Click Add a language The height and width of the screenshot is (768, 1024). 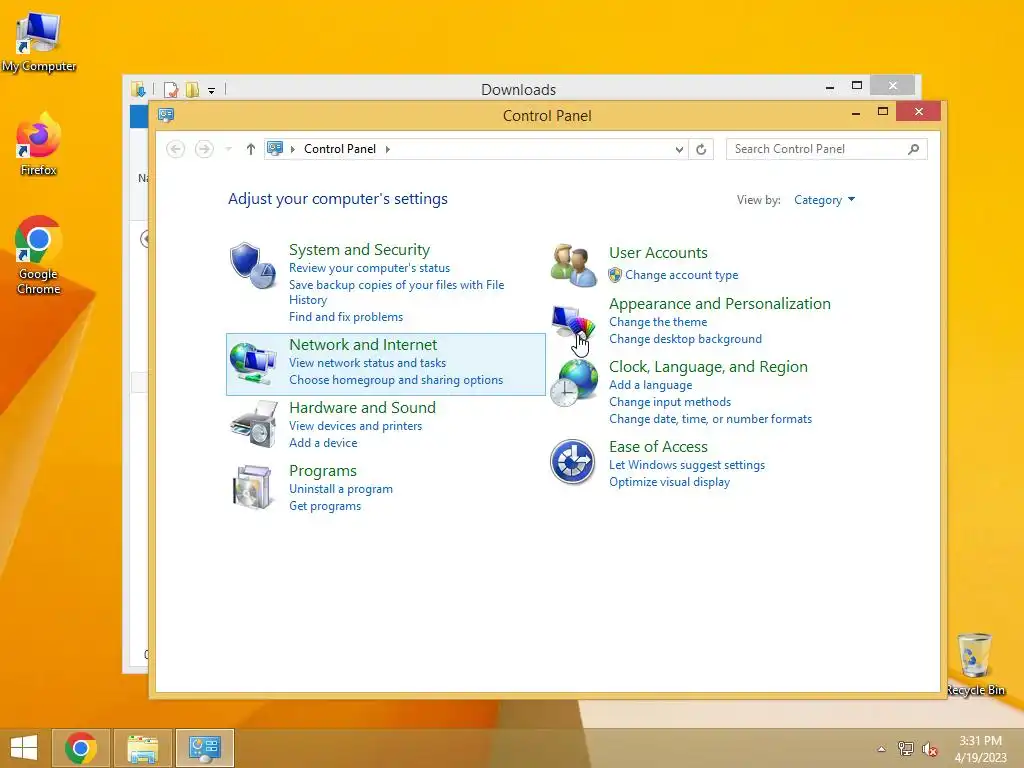(650, 385)
